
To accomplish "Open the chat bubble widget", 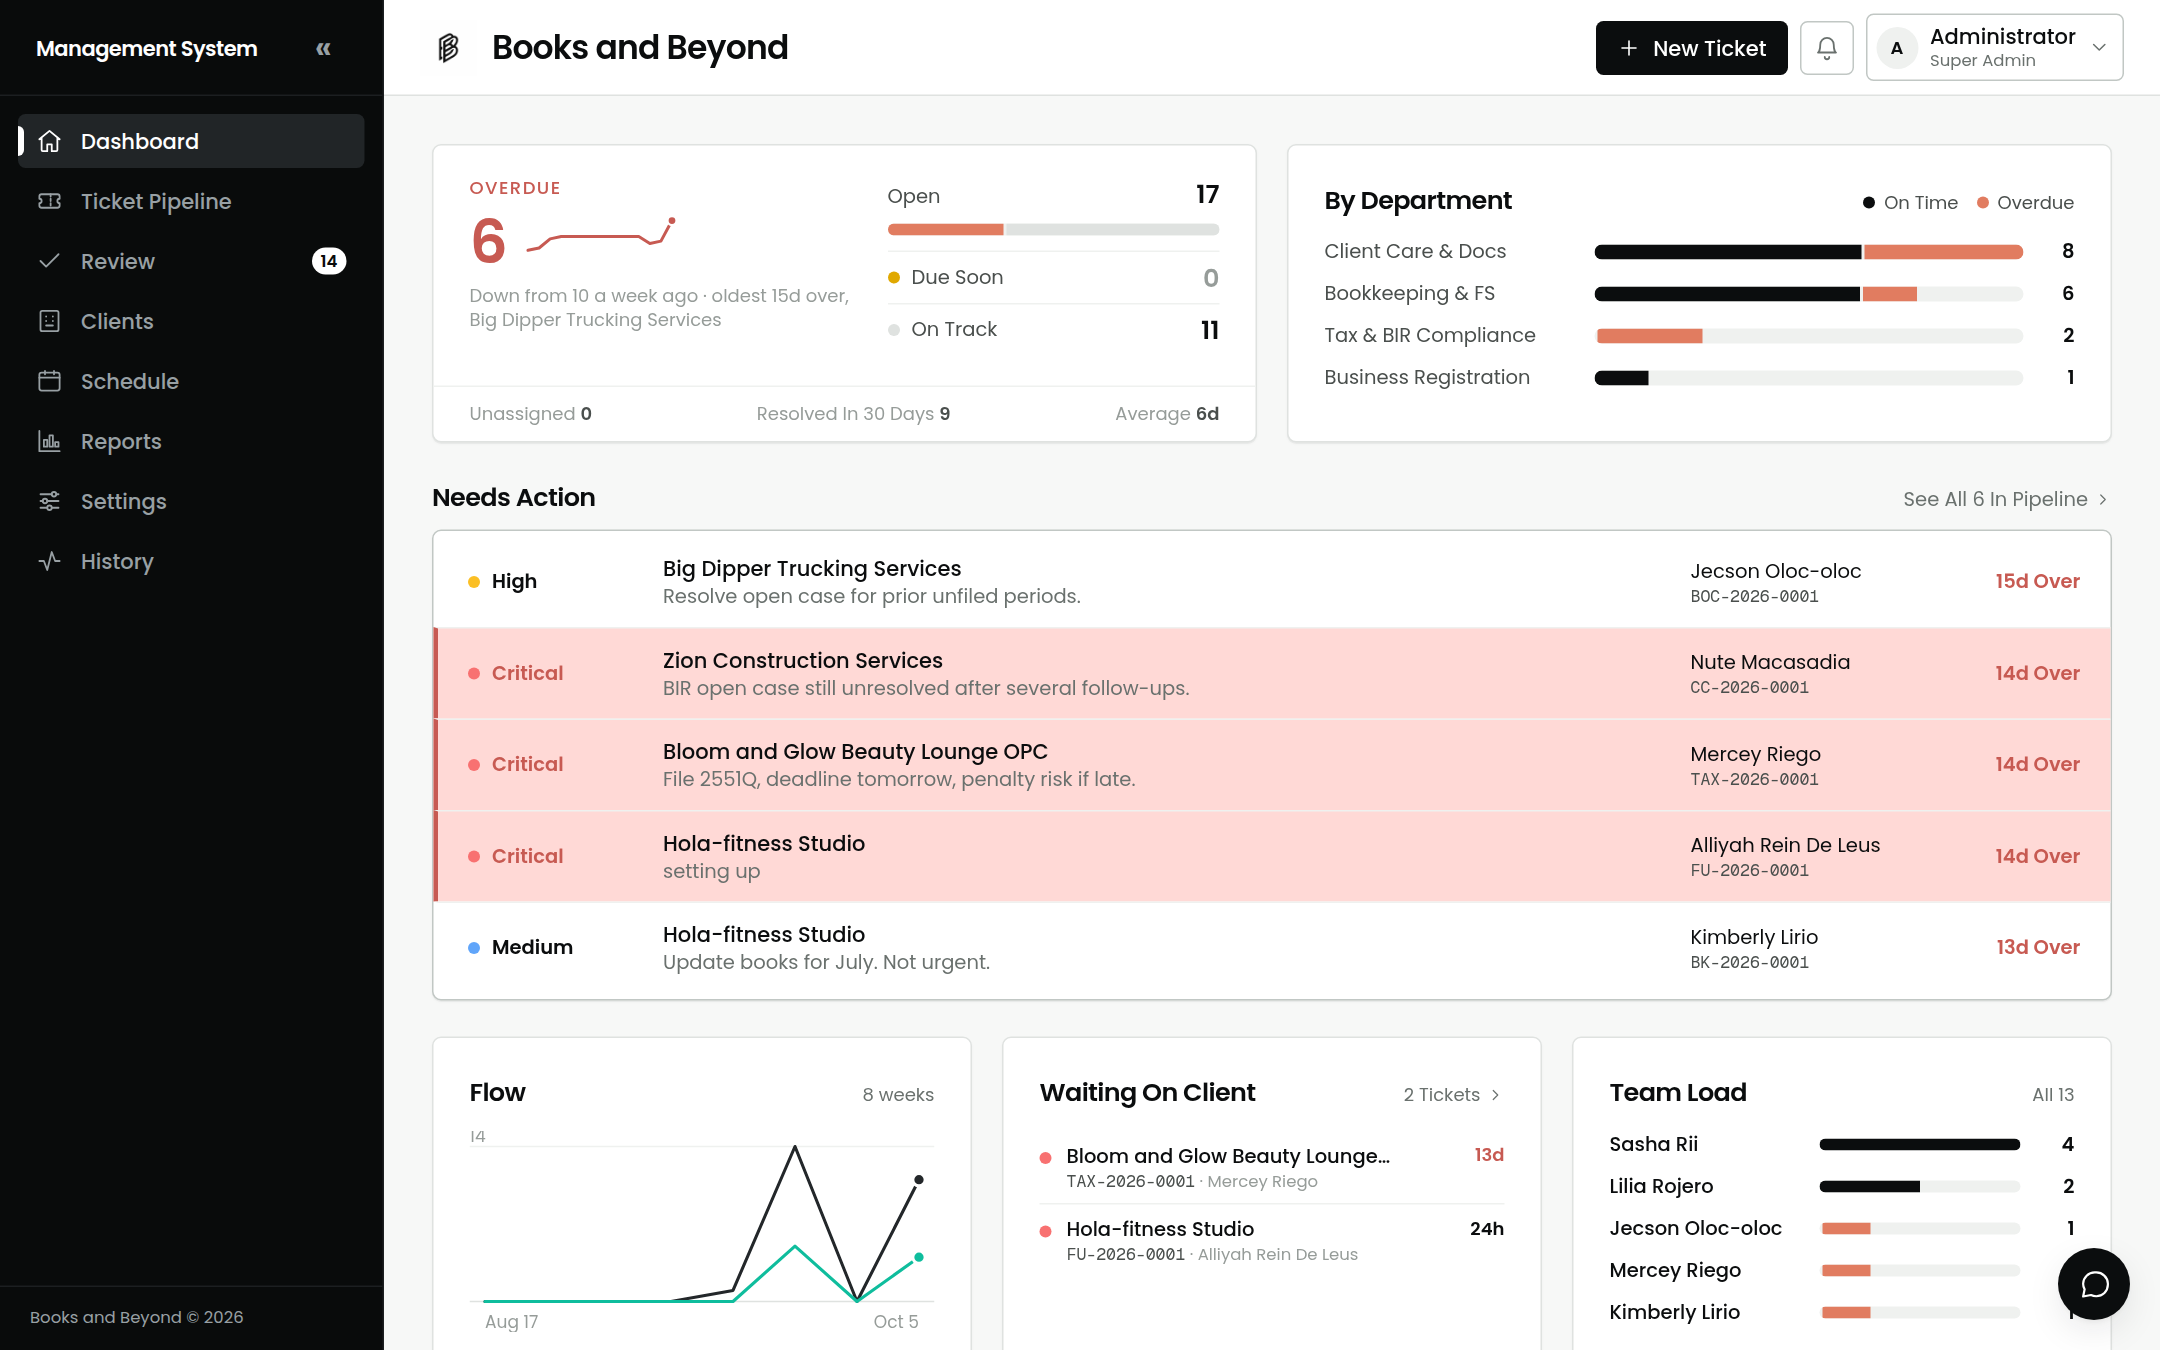I will 2093,1284.
